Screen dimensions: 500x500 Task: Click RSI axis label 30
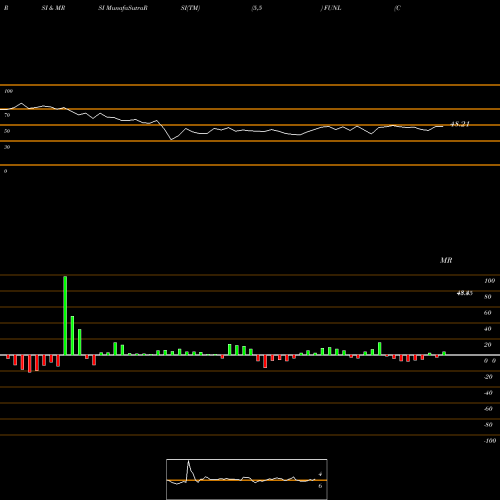[7, 147]
